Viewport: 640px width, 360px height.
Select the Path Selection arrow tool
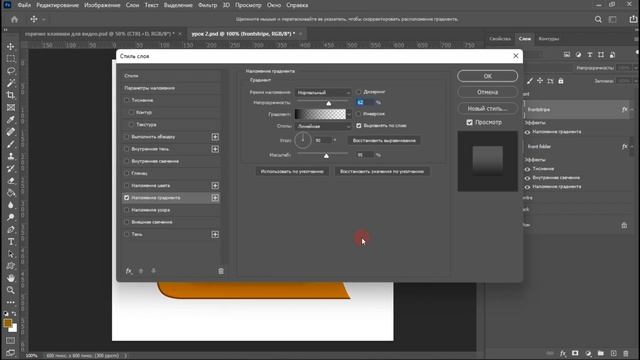11,254
